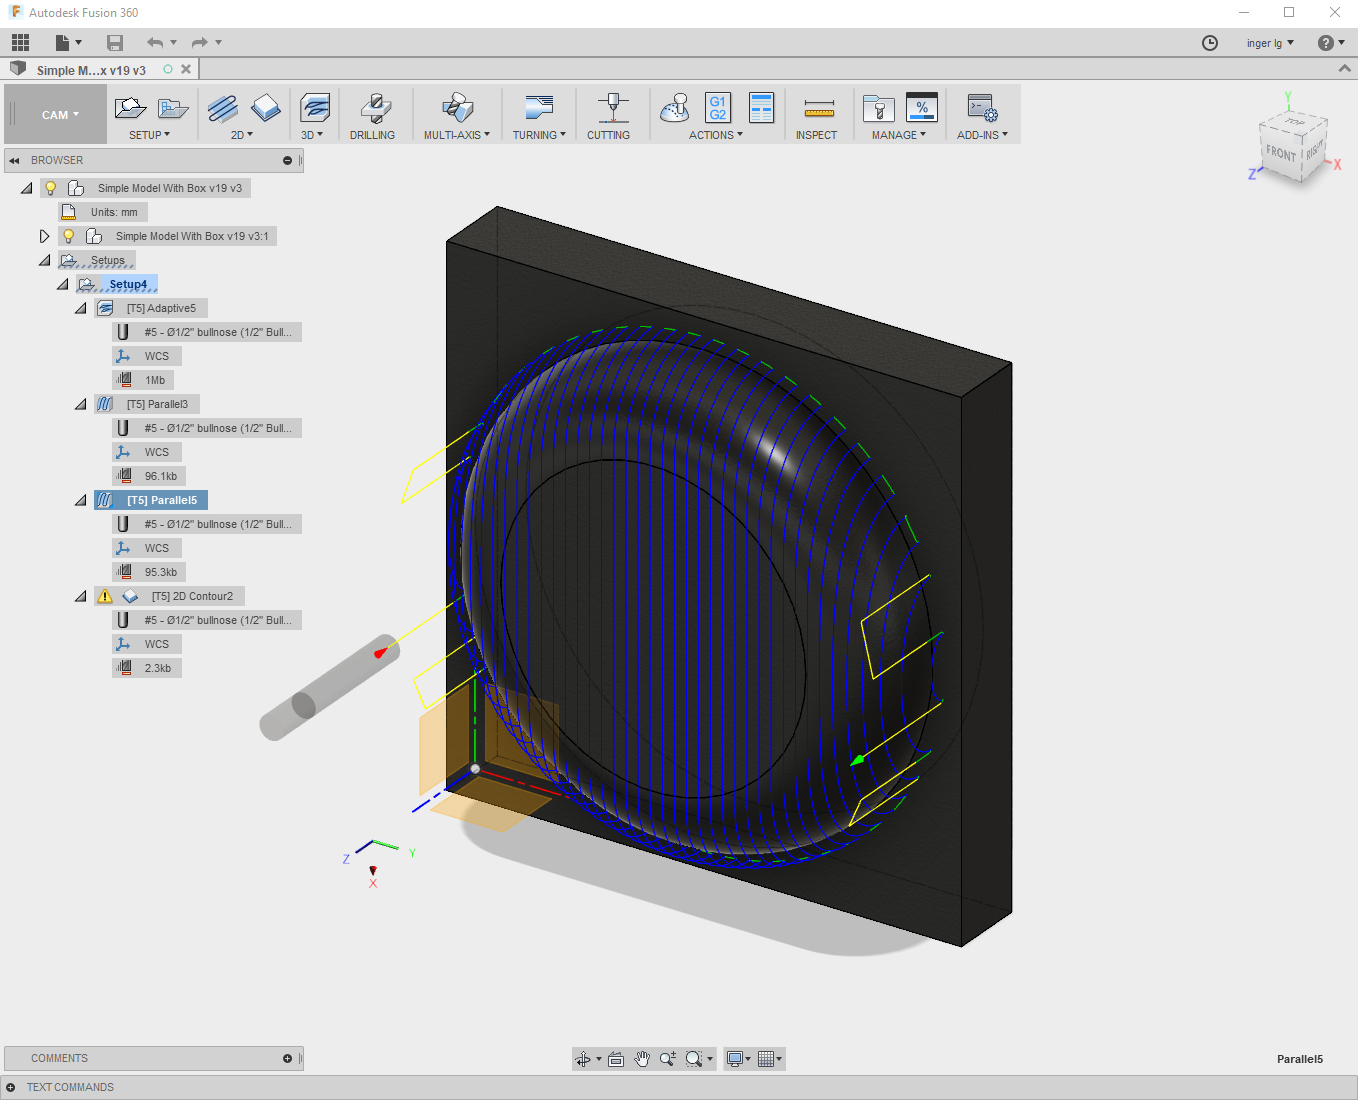This screenshot has height=1100, width=1358.
Task: Open the Task Manager percent icon
Action: click(922, 107)
